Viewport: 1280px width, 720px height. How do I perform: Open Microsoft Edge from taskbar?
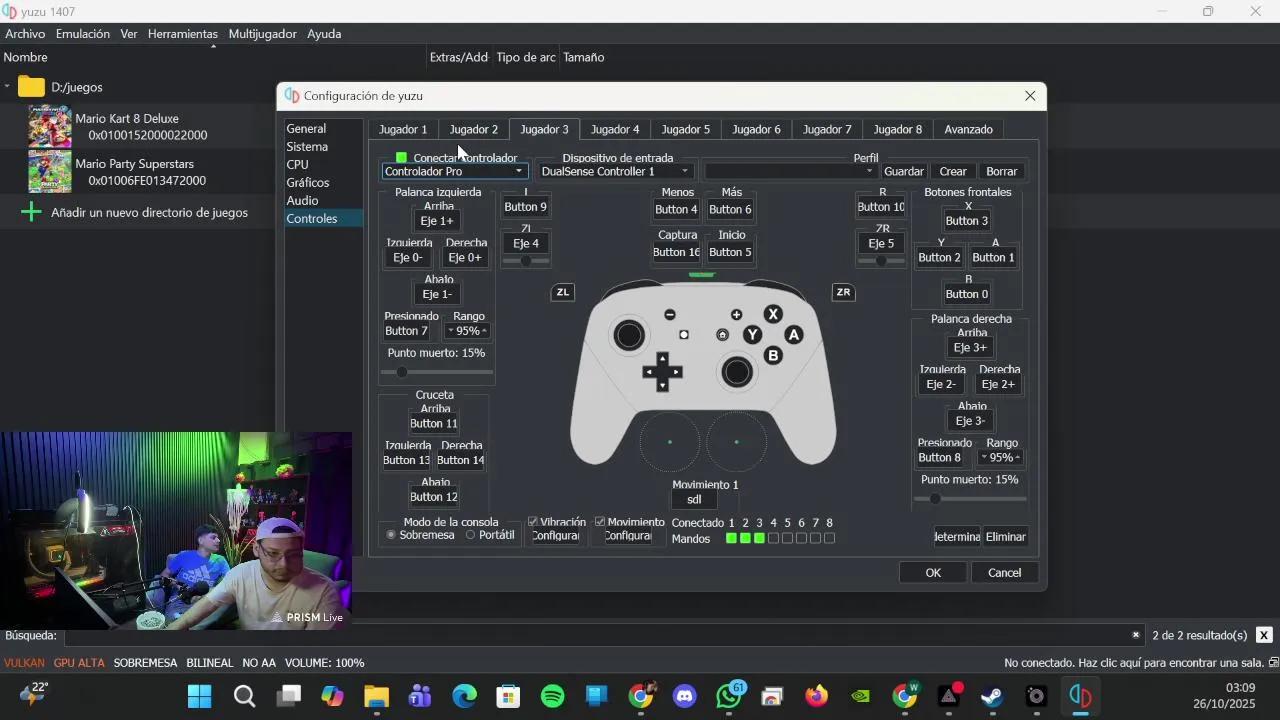[465, 696]
